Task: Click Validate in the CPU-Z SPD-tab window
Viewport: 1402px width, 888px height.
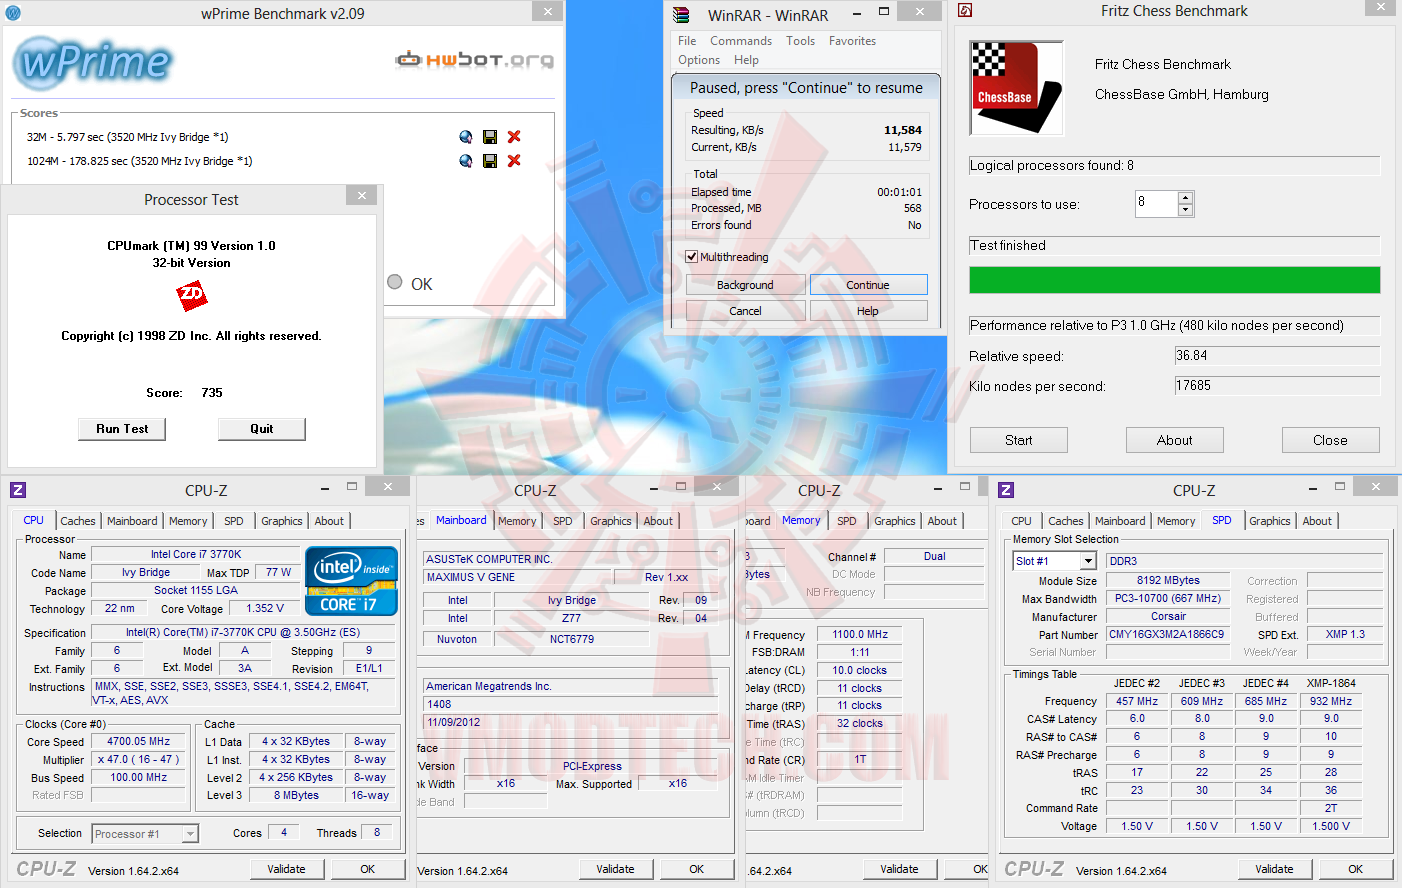Action: tap(1274, 869)
